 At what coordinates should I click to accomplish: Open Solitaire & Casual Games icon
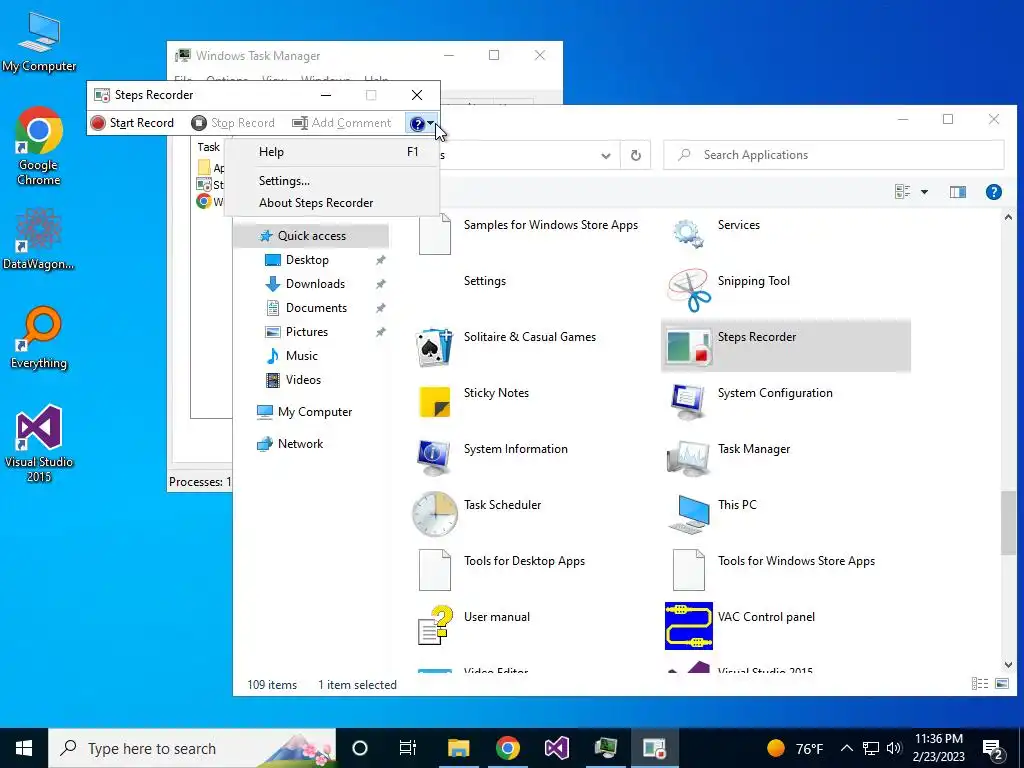tap(434, 347)
